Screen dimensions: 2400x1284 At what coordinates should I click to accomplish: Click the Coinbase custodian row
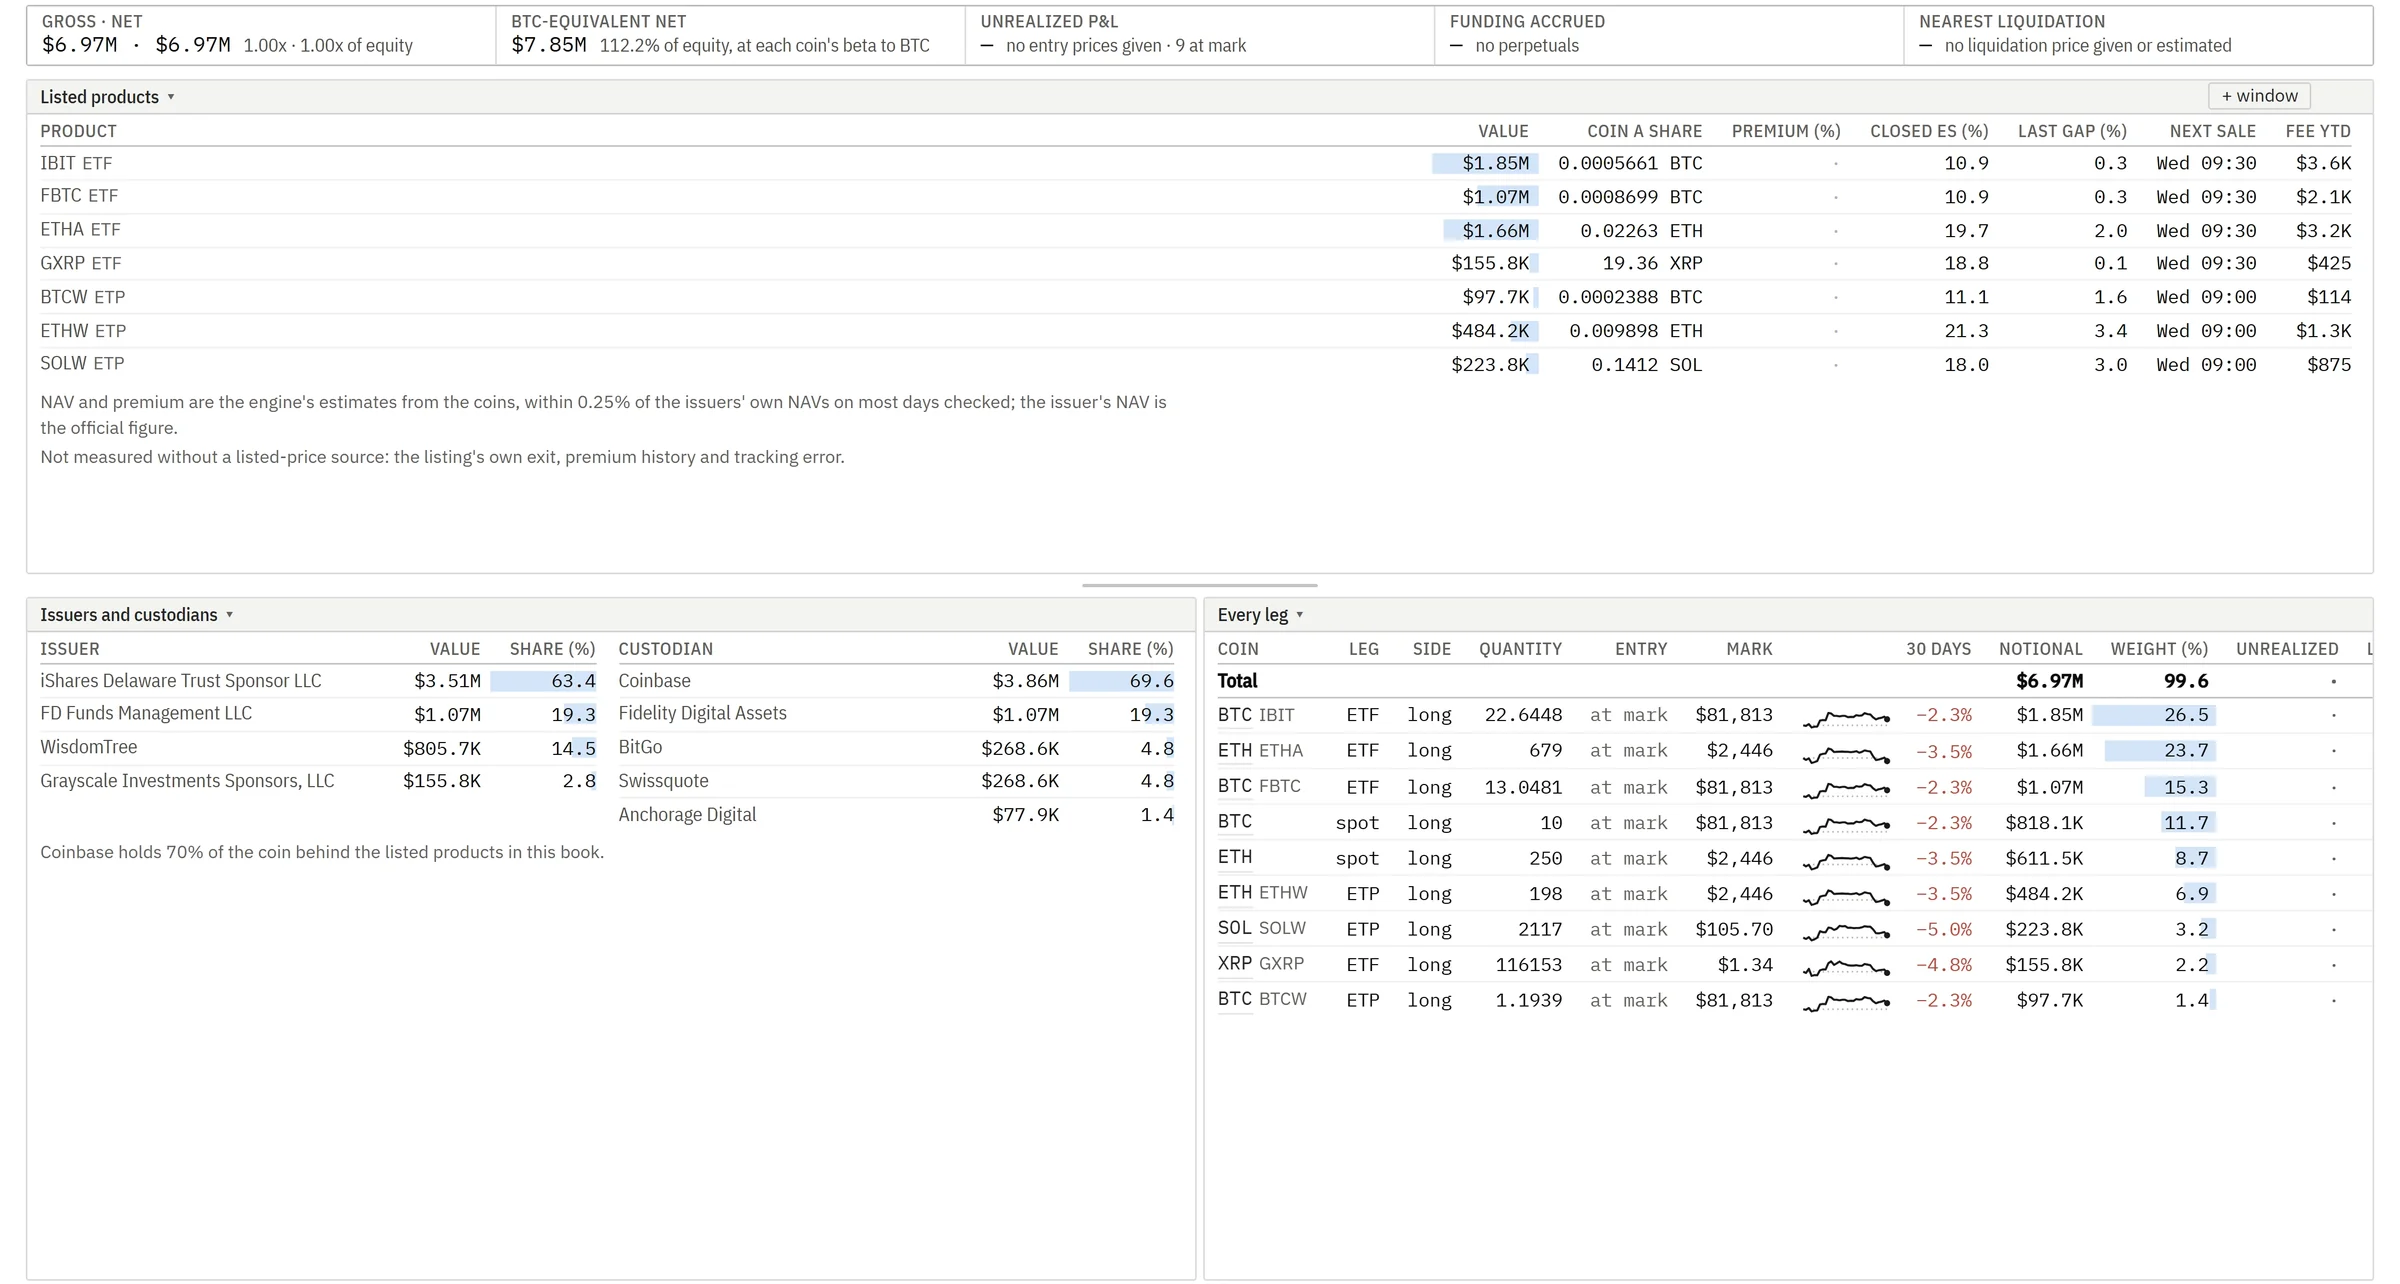click(x=896, y=681)
